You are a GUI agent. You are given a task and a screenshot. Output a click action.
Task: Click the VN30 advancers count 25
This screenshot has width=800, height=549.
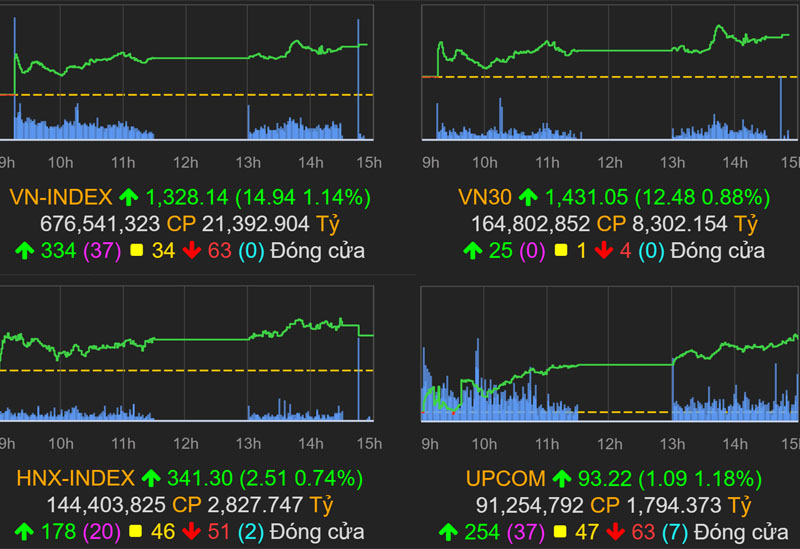click(501, 251)
